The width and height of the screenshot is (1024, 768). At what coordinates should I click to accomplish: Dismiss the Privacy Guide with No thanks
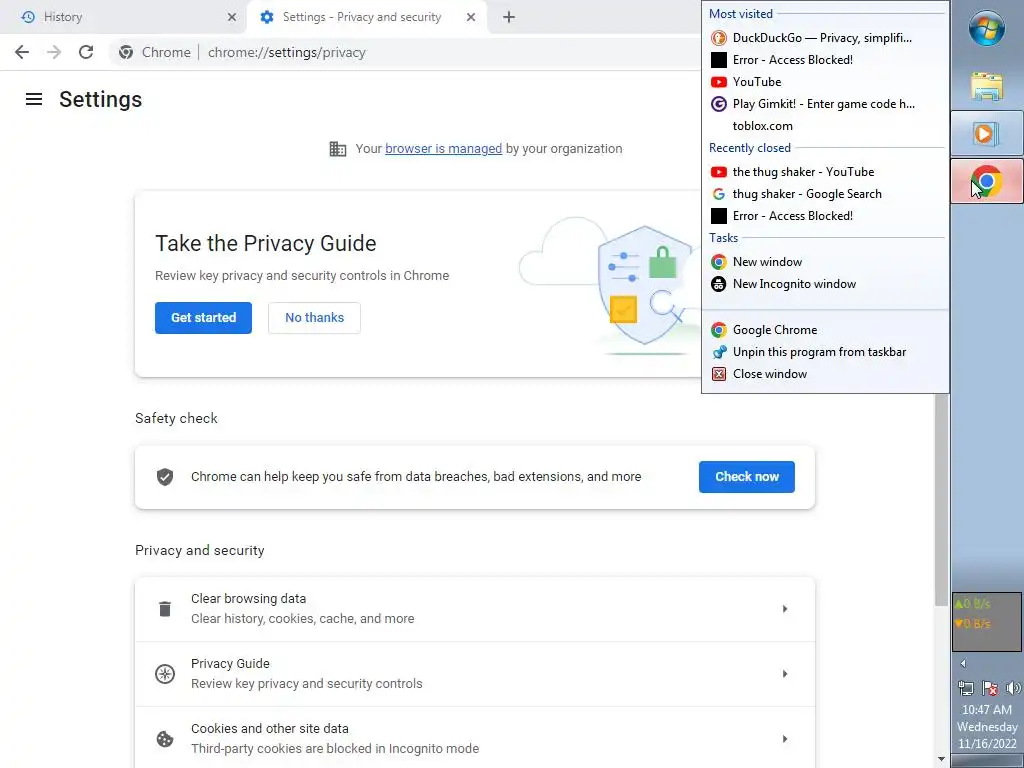pyautogui.click(x=314, y=317)
